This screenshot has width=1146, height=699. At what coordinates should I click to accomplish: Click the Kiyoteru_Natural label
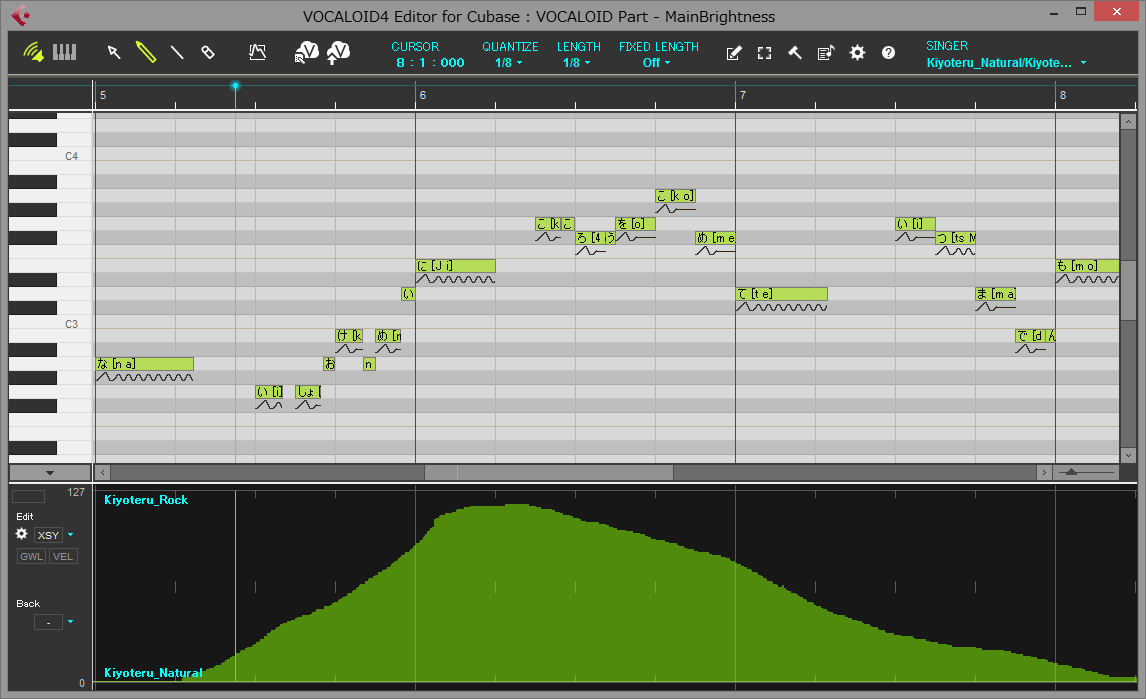(153, 673)
